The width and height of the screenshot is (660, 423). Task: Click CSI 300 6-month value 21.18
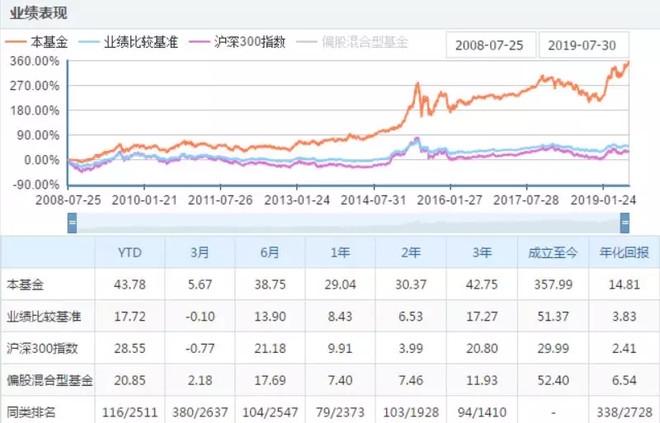270,349
